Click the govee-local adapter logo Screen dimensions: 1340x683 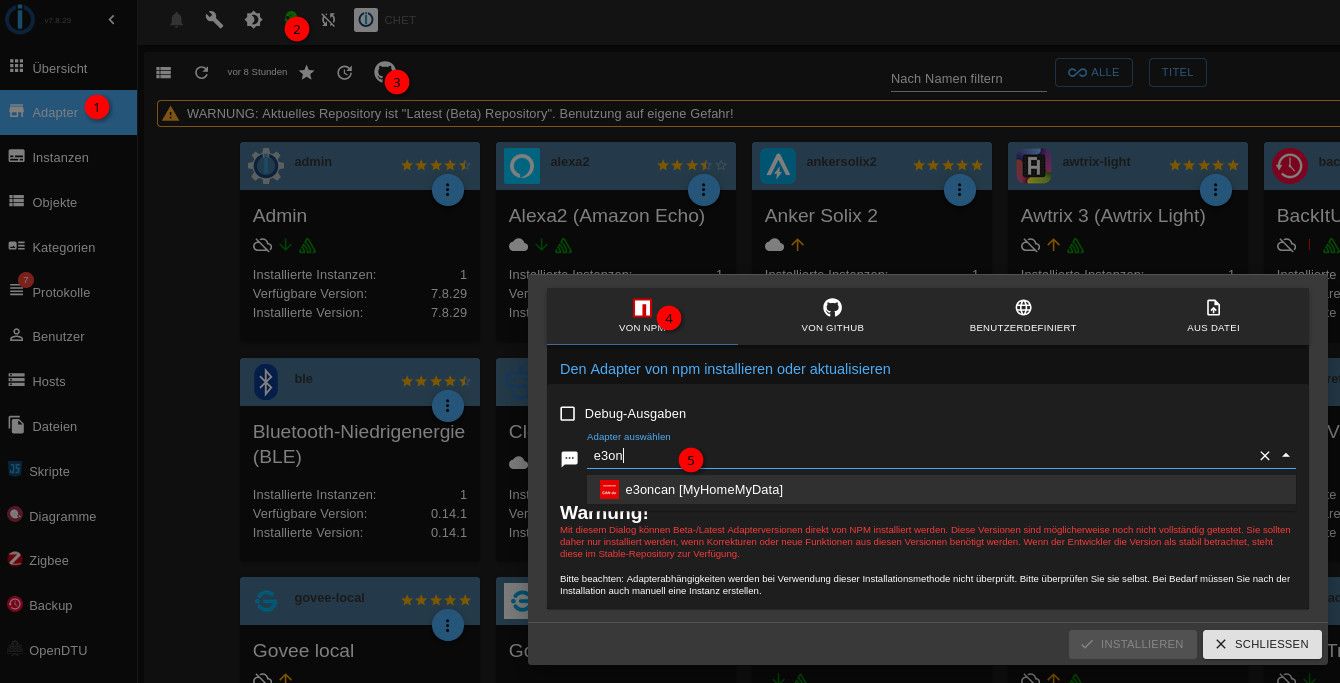coord(266,601)
